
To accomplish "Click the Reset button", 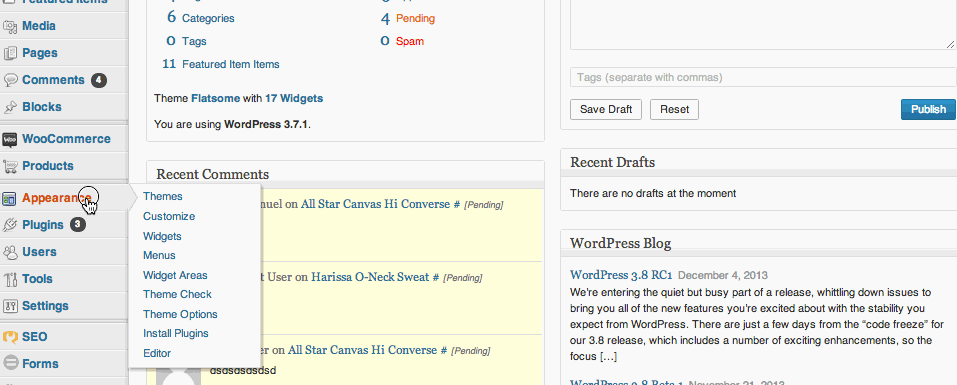I will pos(674,109).
